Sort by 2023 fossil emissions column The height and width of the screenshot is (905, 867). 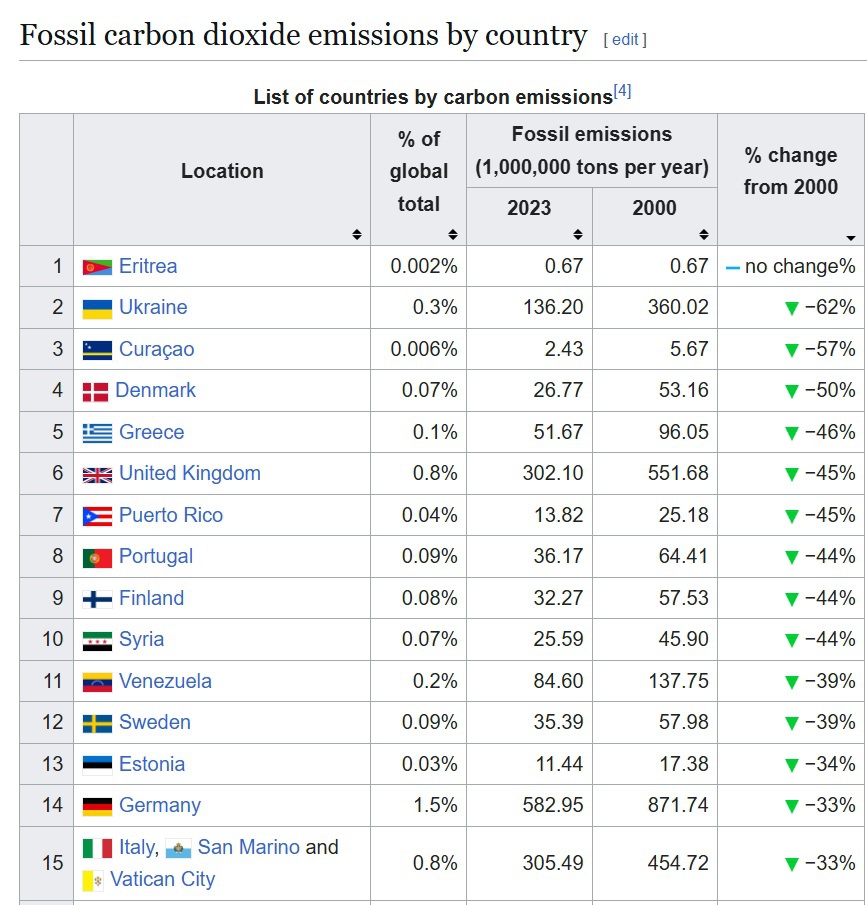[578, 235]
